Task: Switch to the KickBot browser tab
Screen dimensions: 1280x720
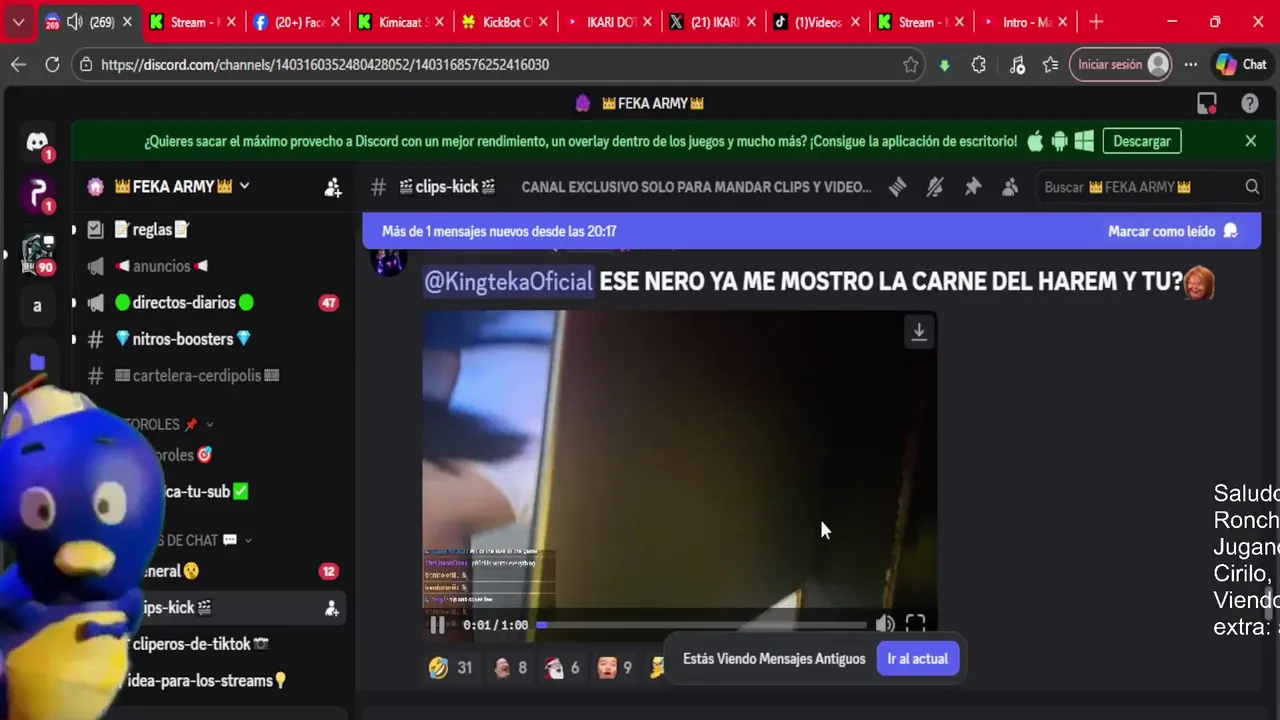Action: pyautogui.click(x=504, y=22)
